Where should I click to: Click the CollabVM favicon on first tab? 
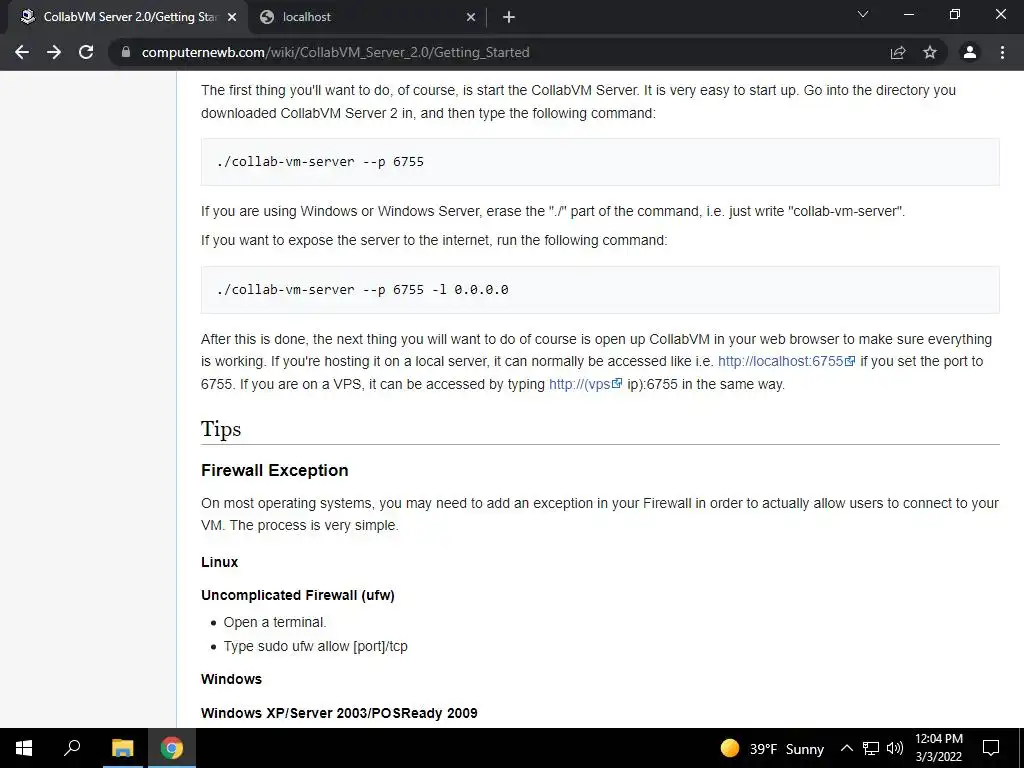coord(27,17)
